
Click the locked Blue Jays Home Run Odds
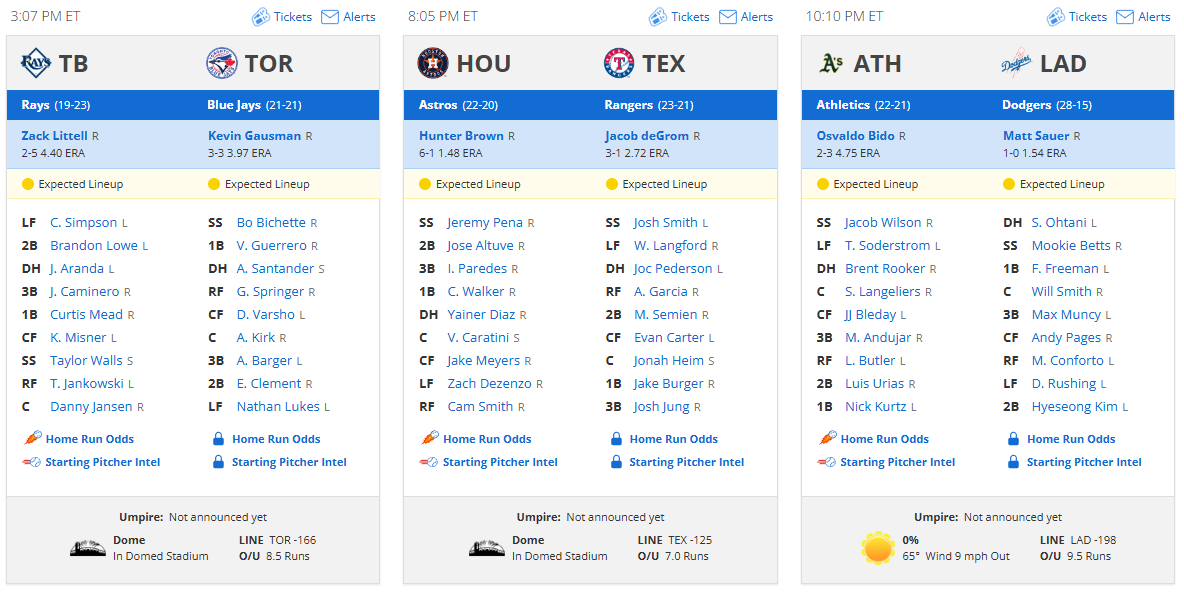coord(275,439)
